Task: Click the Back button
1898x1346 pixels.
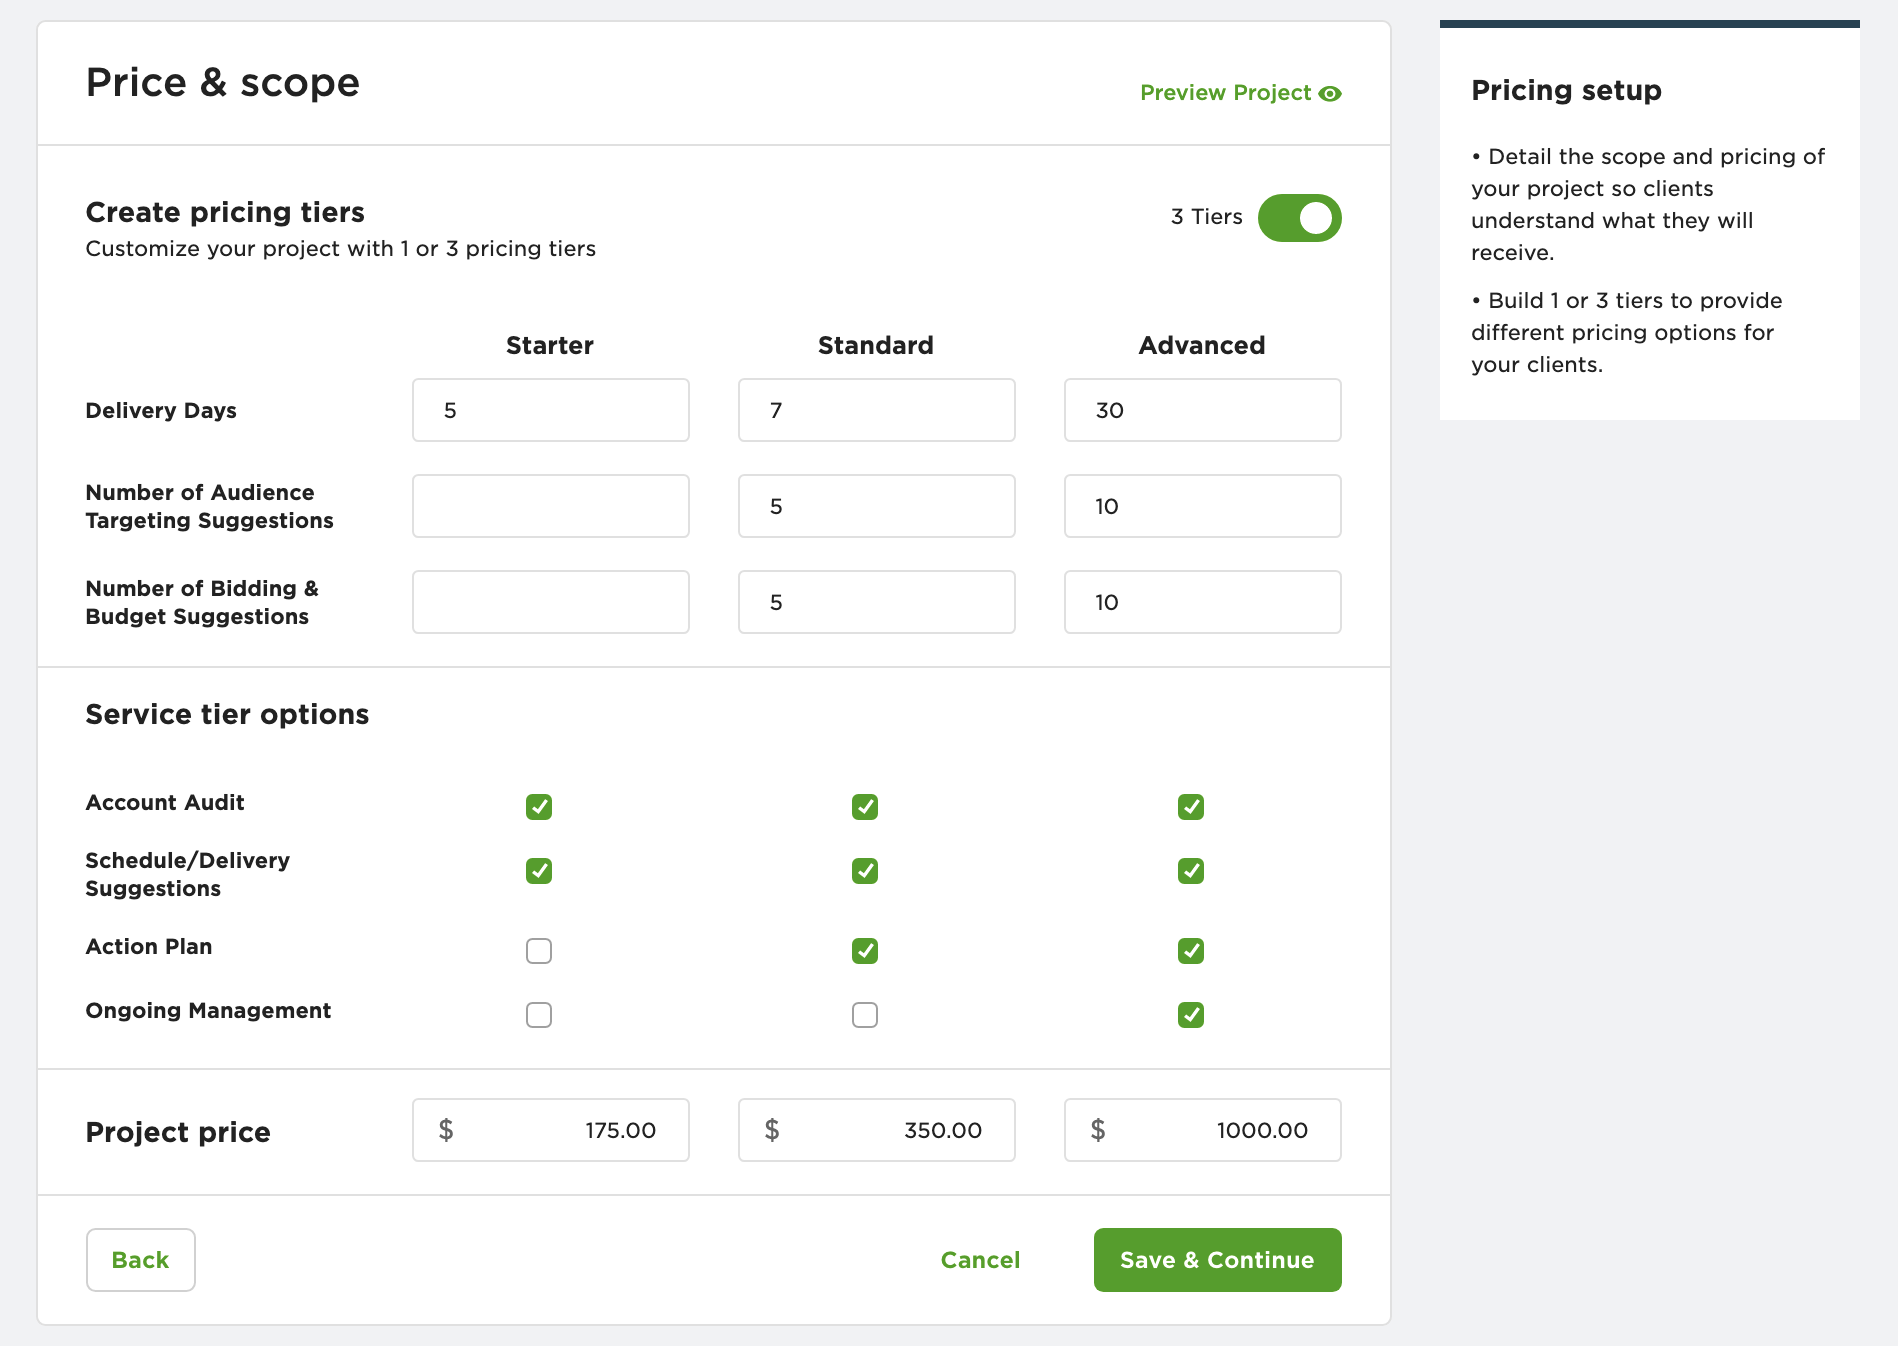Action: 140,1260
